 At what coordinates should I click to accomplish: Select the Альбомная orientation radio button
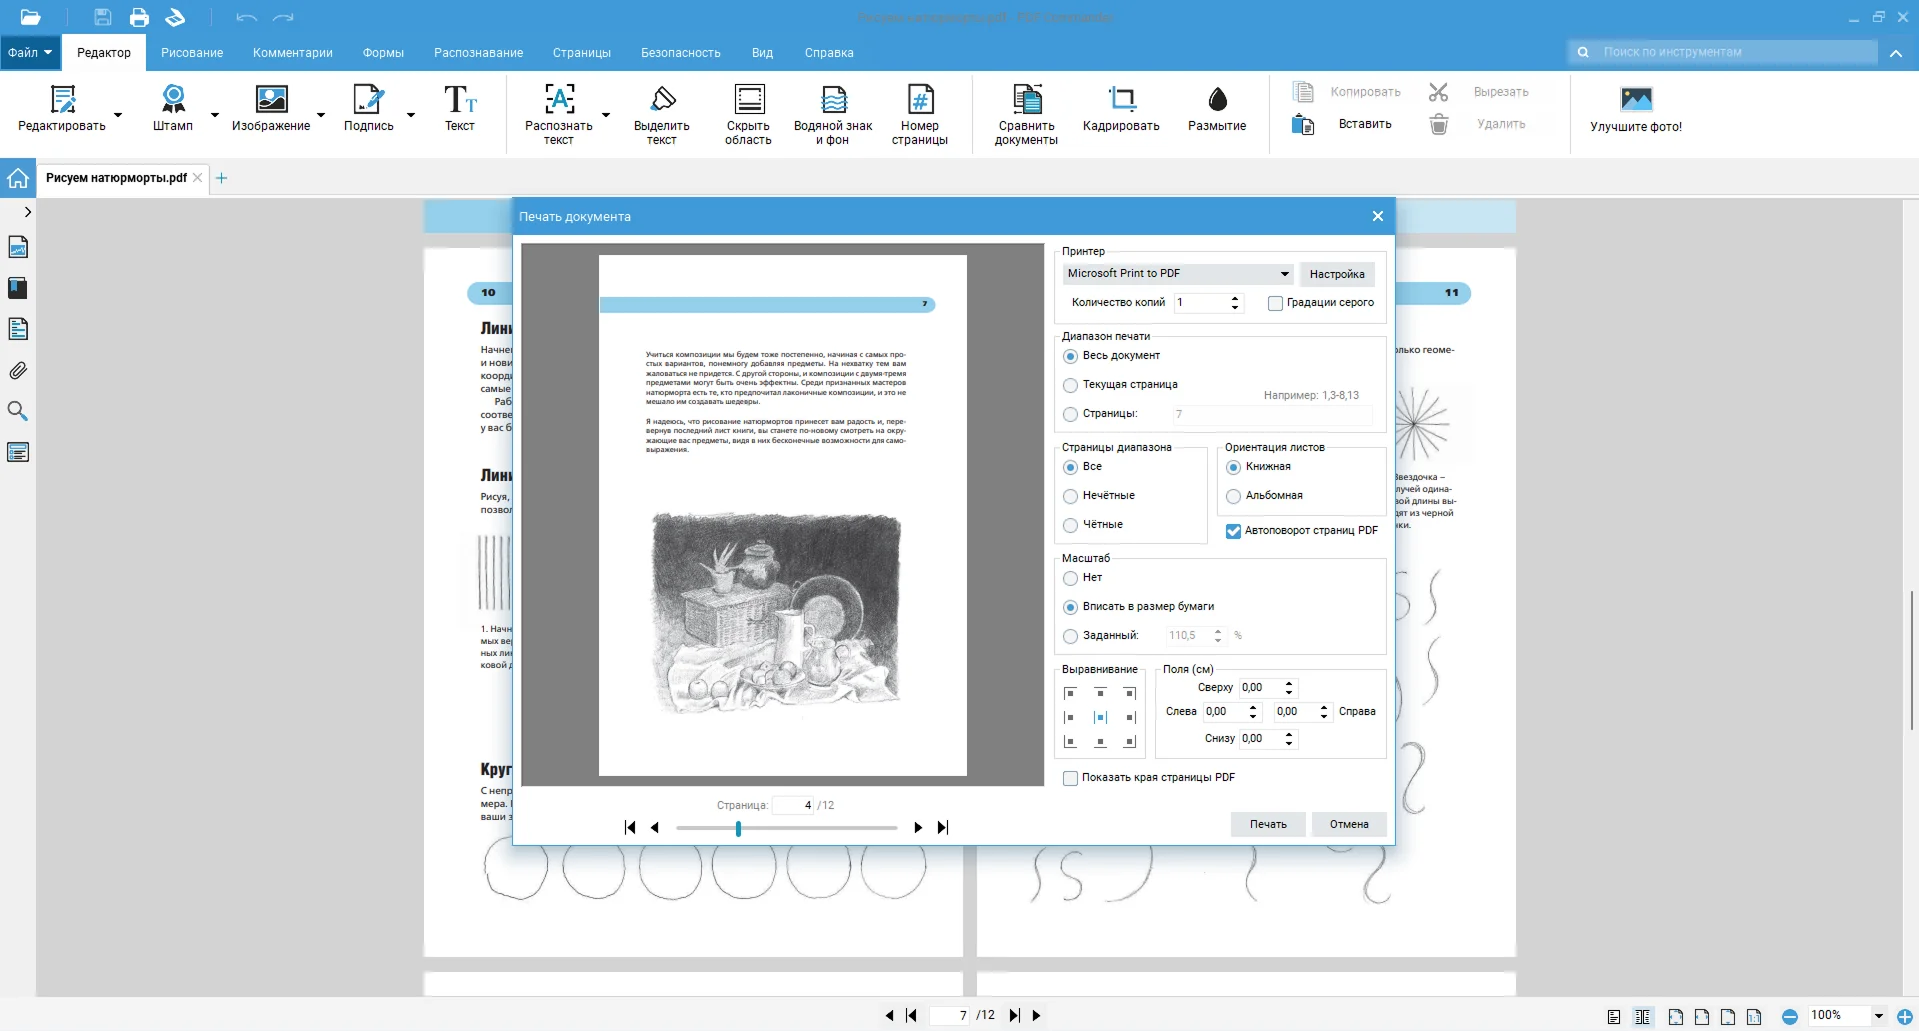coord(1234,496)
